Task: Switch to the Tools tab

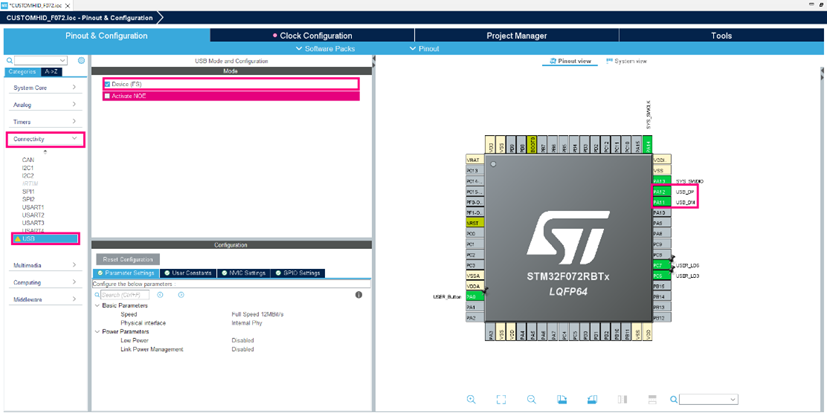Action: pyautogui.click(x=721, y=36)
